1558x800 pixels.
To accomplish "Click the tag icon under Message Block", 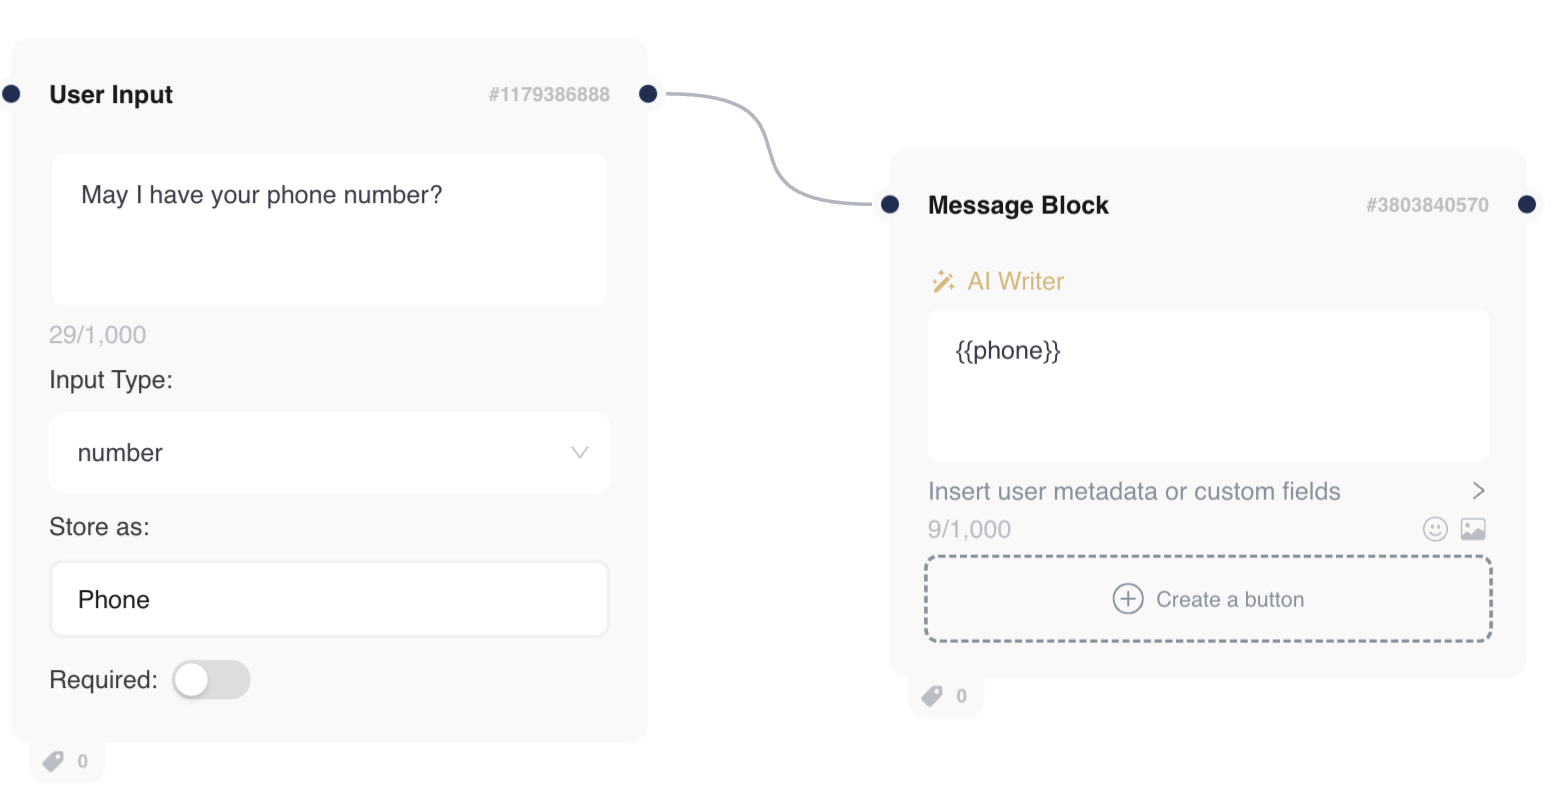I will pos(933,696).
